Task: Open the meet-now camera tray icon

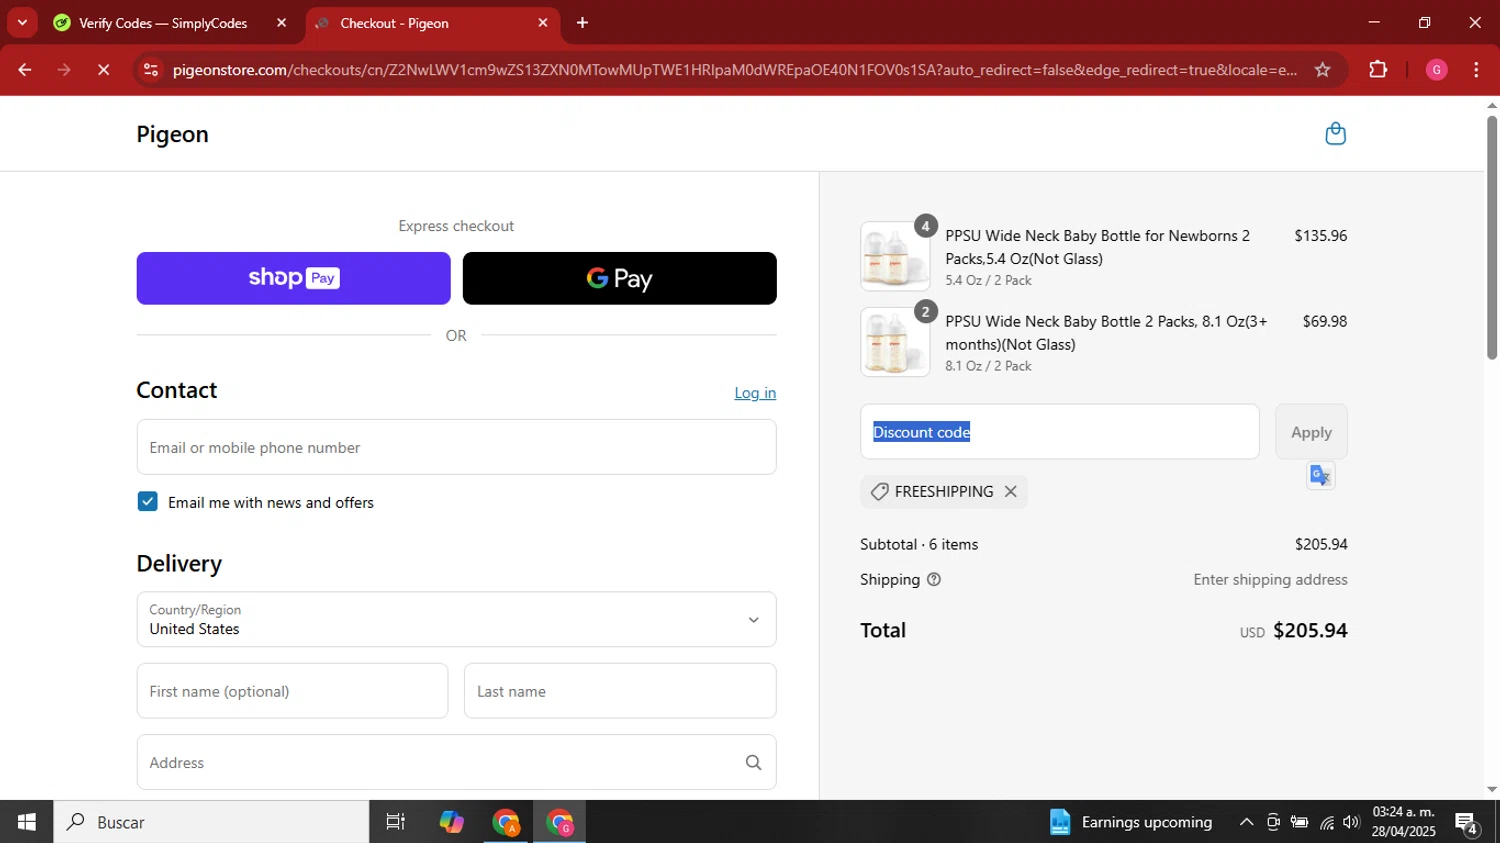Action: (1273, 822)
